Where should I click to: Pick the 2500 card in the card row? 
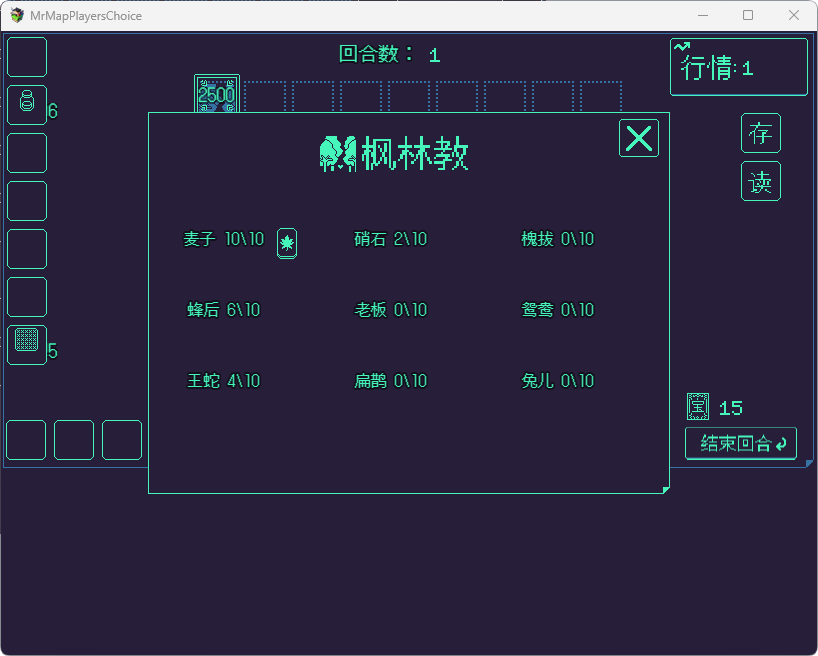(217, 94)
